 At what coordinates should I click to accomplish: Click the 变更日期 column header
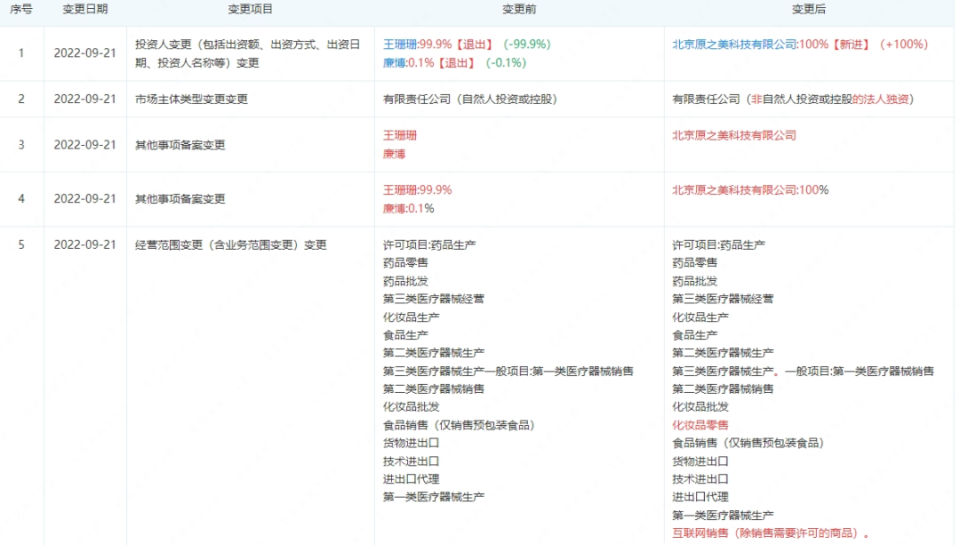click(85, 9)
